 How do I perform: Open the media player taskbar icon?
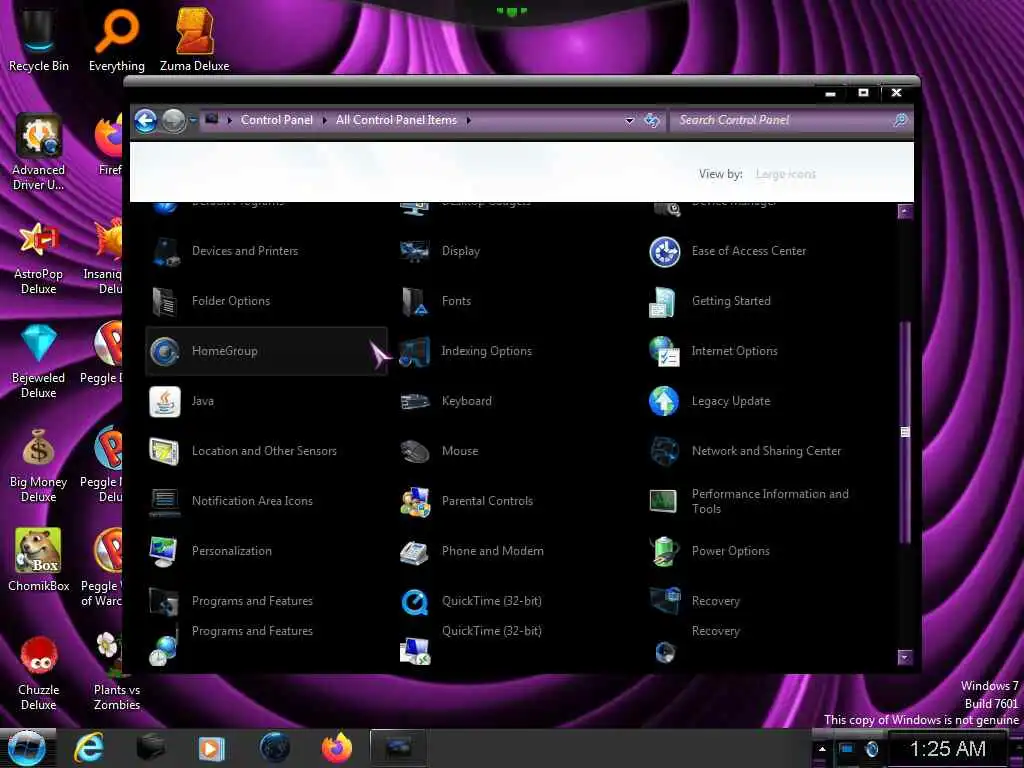coord(211,748)
